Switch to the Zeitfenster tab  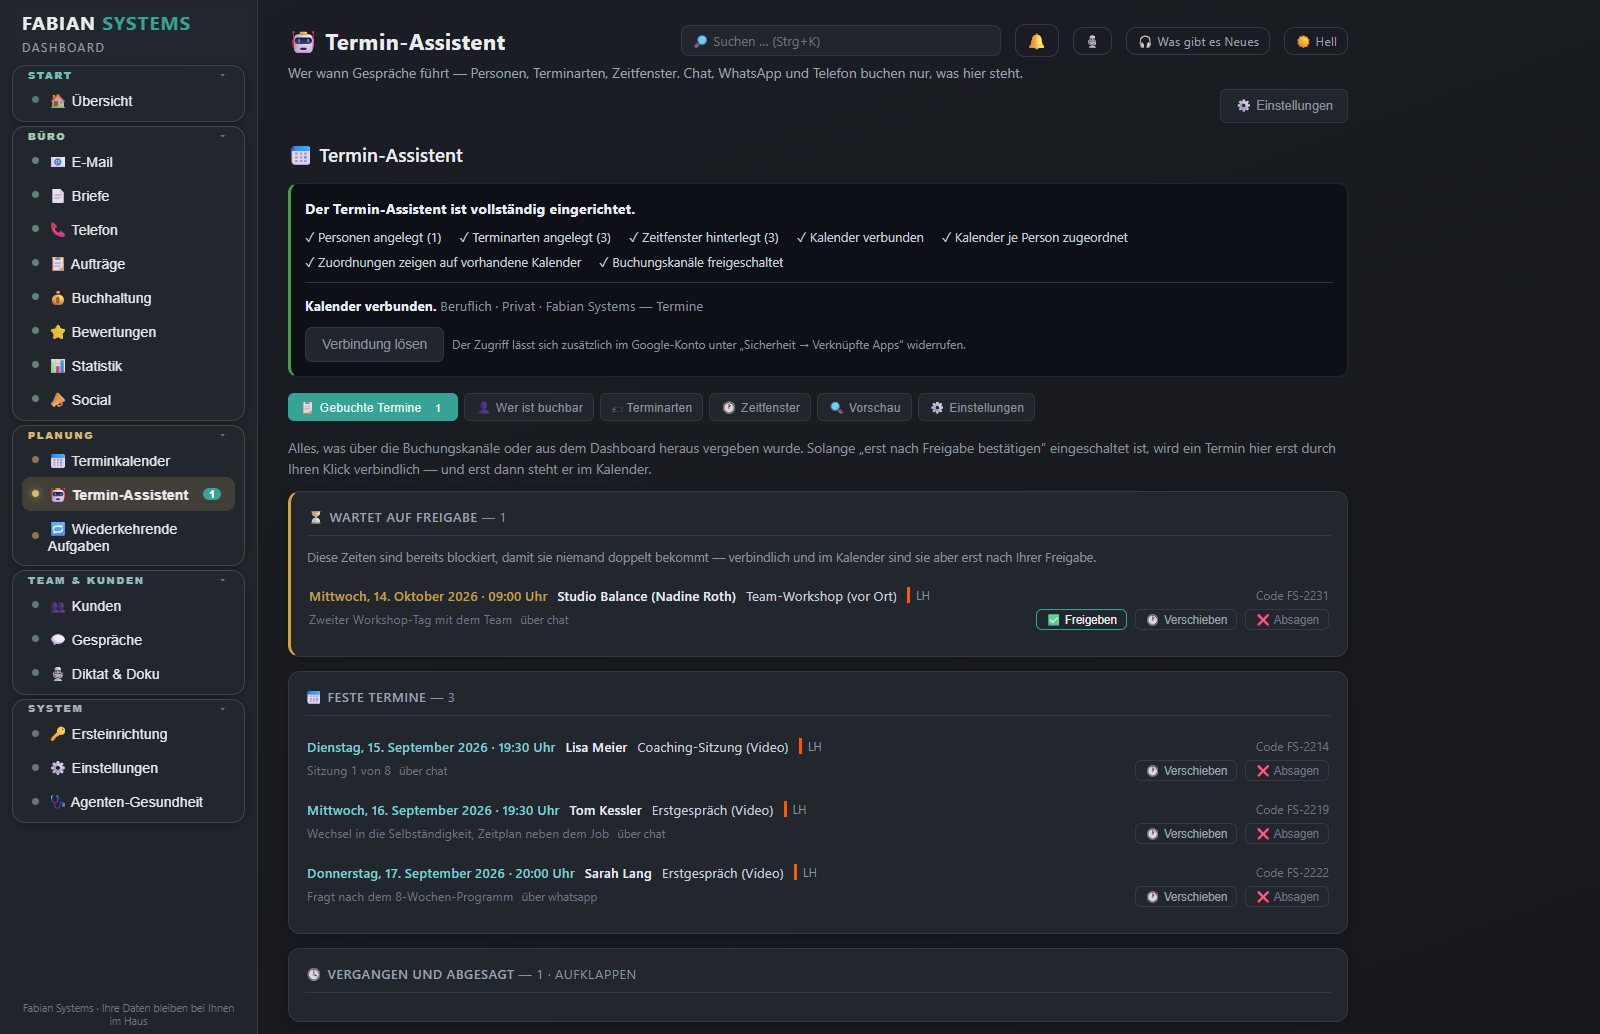pyautogui.click(x=761, y=407)
